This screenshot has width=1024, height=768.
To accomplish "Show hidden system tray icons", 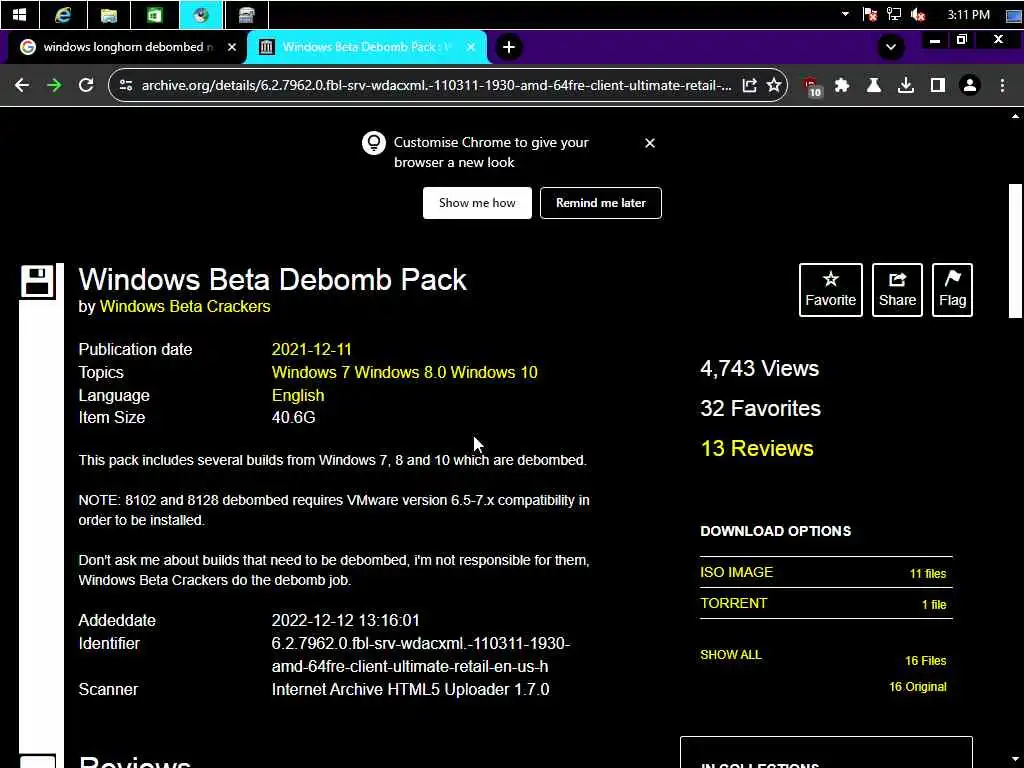I will tap(845, 14).
